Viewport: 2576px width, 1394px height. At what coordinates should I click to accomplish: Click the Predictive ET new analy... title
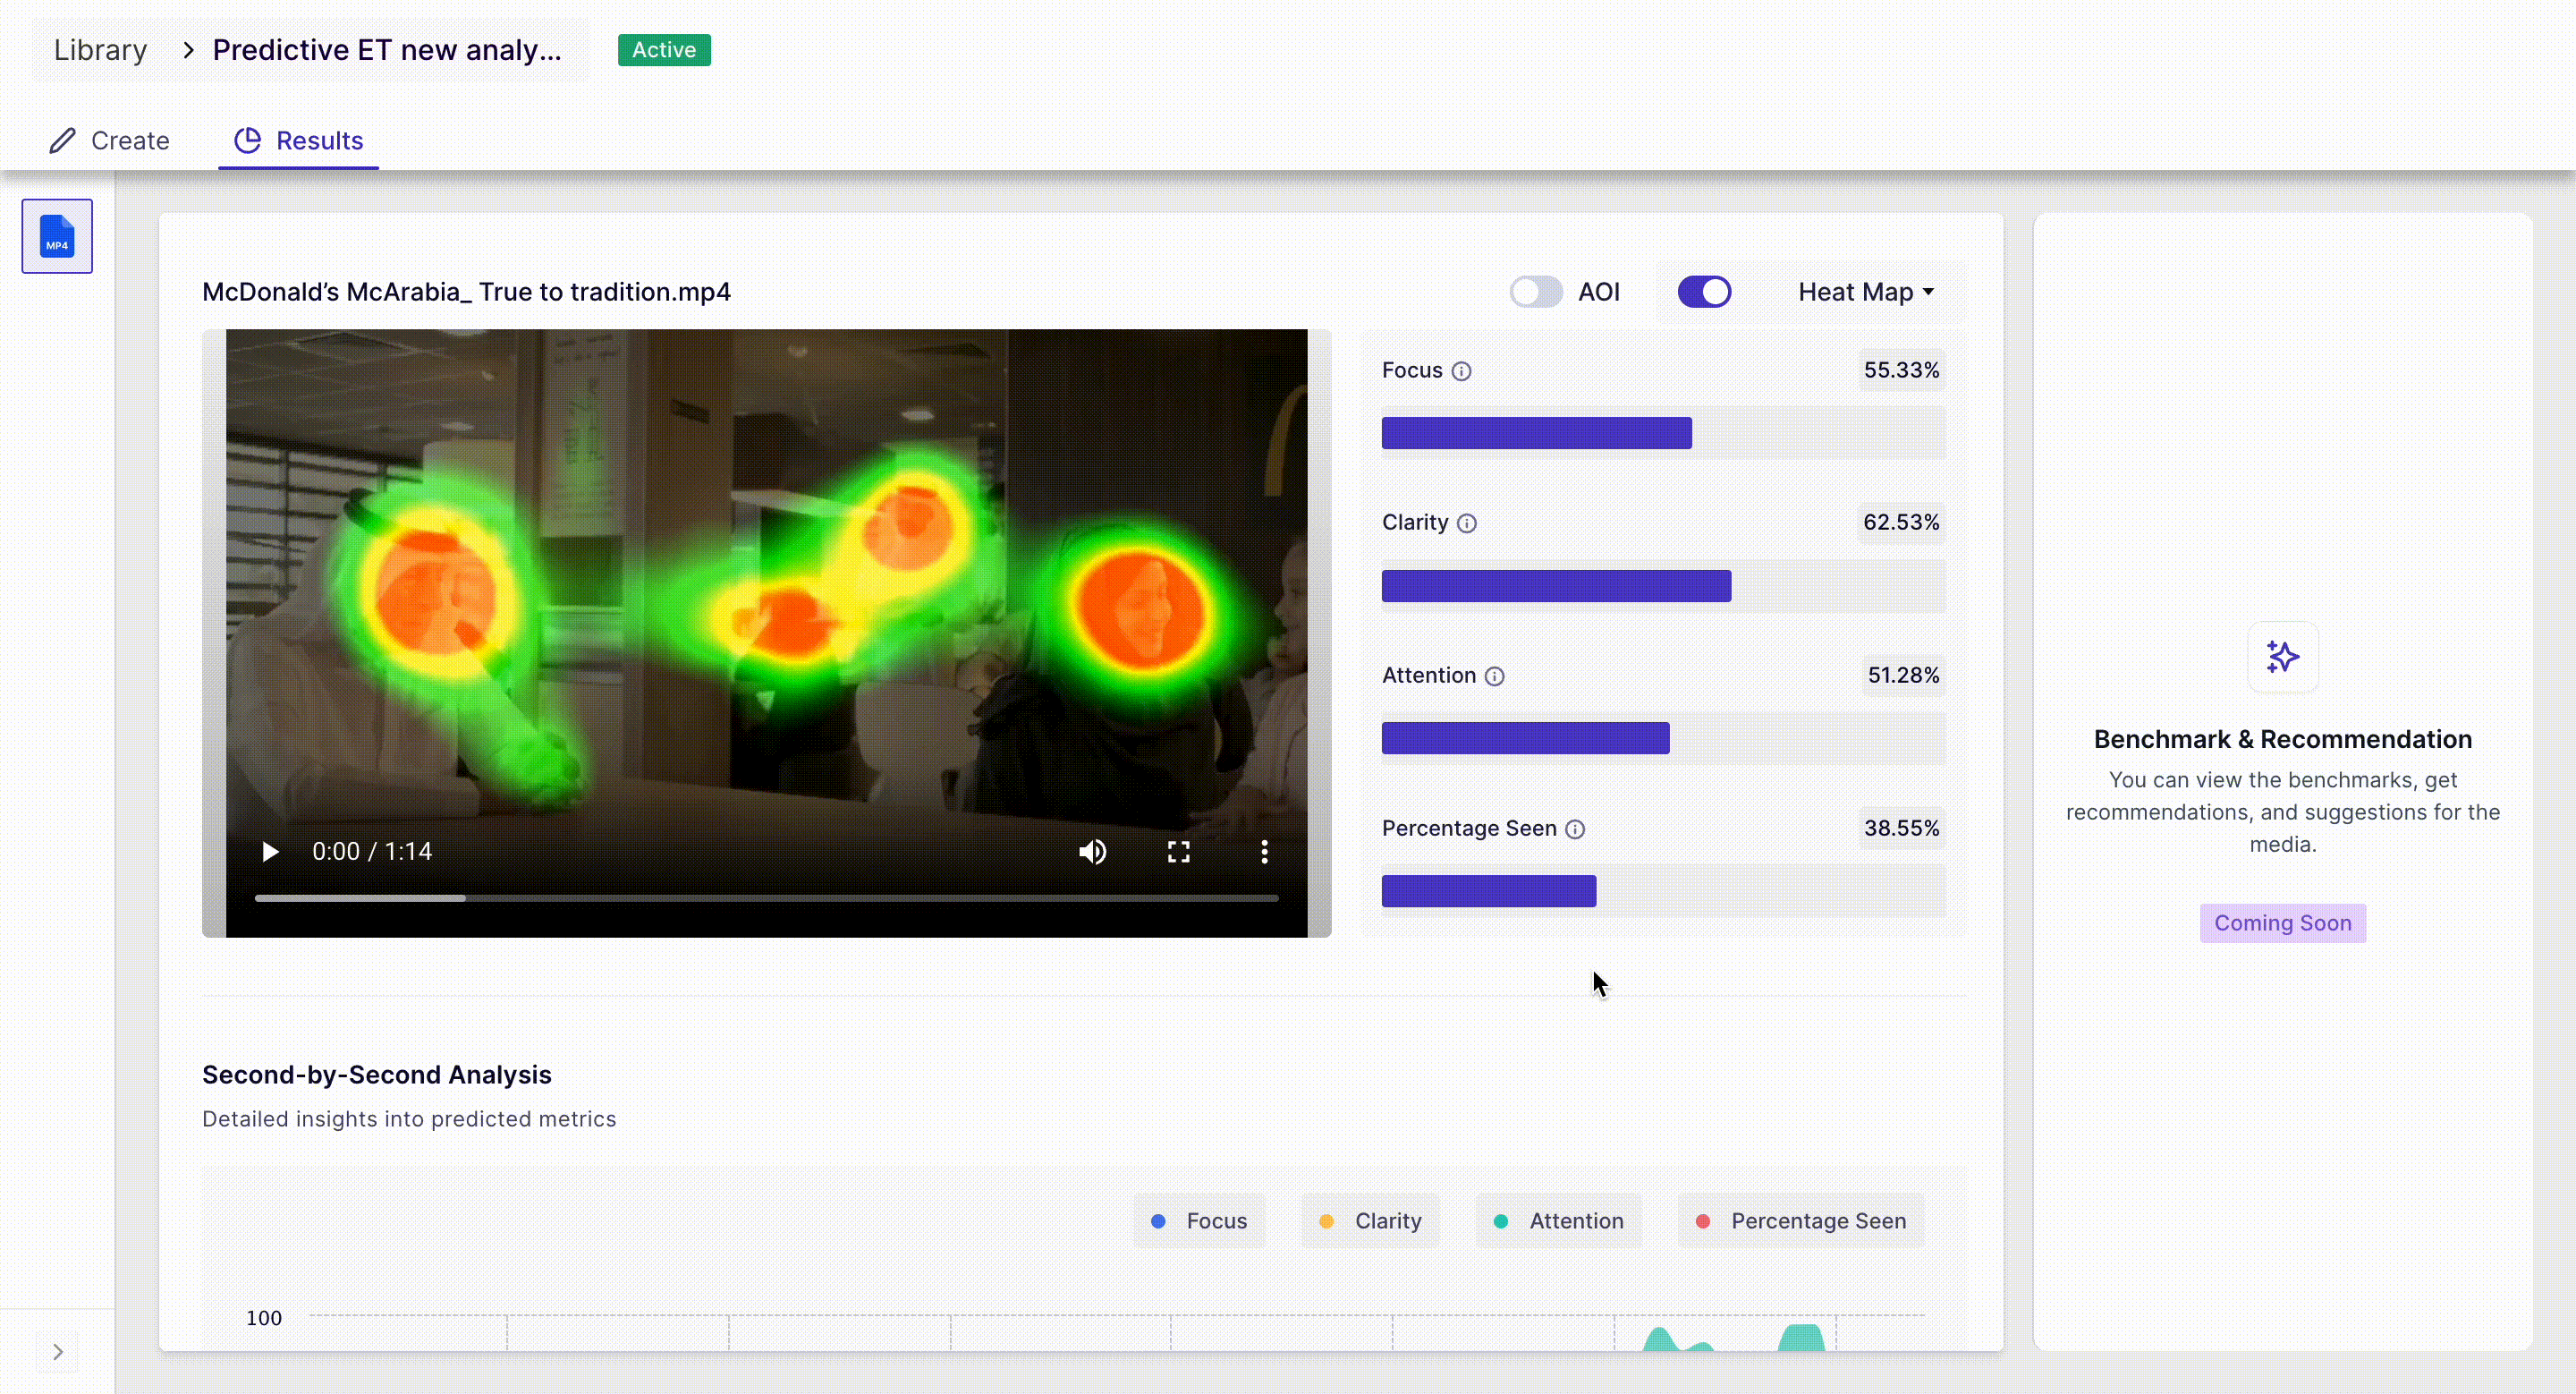pos(387,50)
